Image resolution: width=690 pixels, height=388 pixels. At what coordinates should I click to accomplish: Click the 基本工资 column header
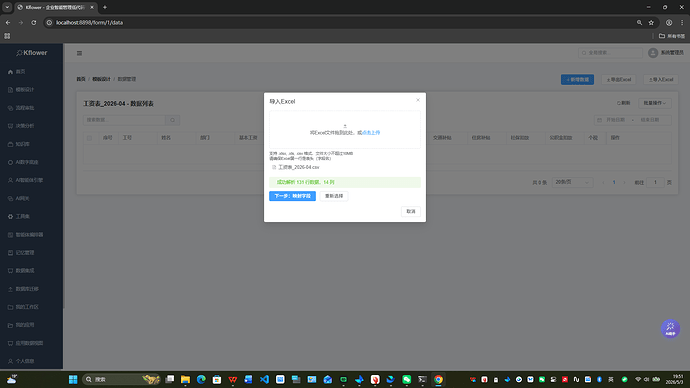(x=248, y=138)
